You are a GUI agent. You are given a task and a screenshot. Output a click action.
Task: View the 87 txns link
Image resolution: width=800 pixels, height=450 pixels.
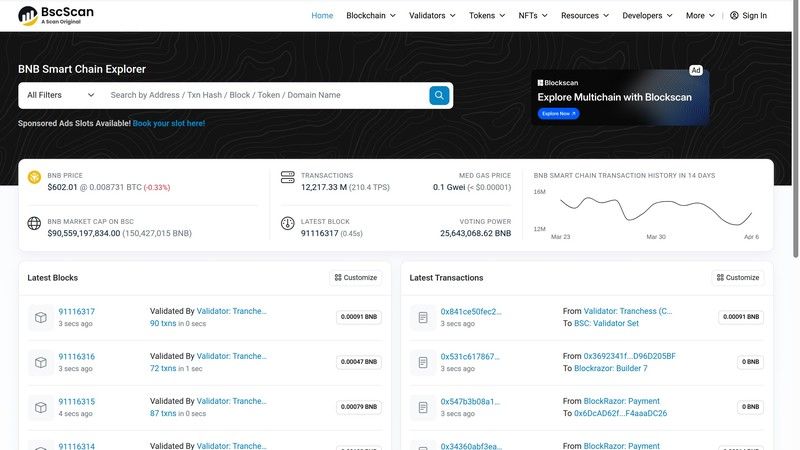[x=163, y=413]
